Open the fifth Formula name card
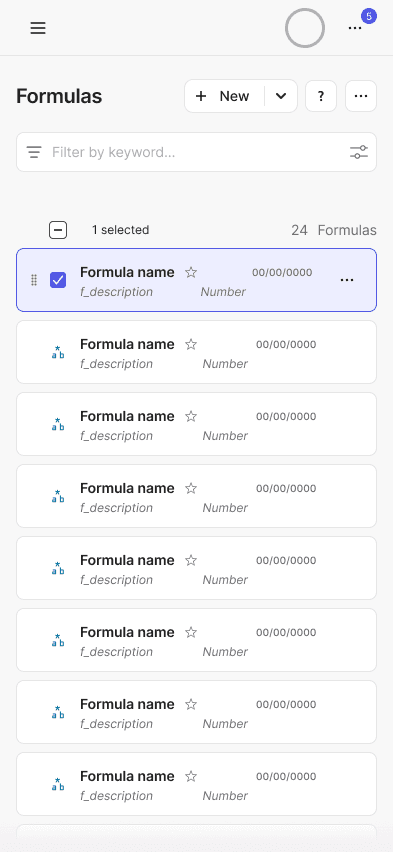Image resolution: width=393 pixels, height=852 pixels. (x=197, y=568)
